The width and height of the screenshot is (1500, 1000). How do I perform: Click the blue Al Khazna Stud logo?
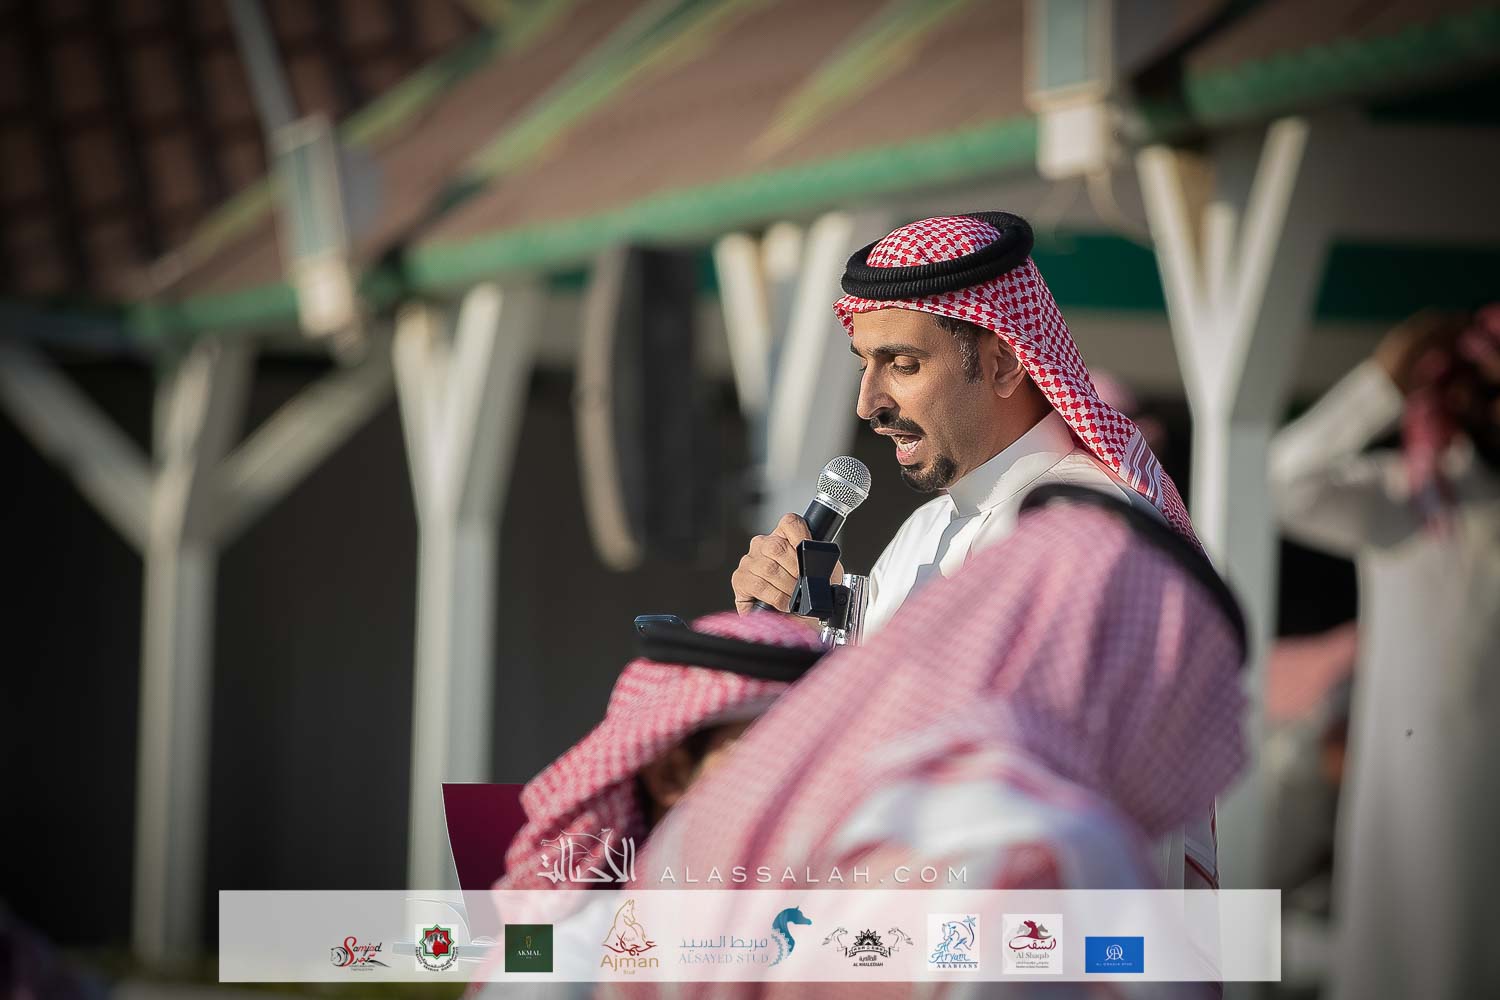tap(1114, 954)
